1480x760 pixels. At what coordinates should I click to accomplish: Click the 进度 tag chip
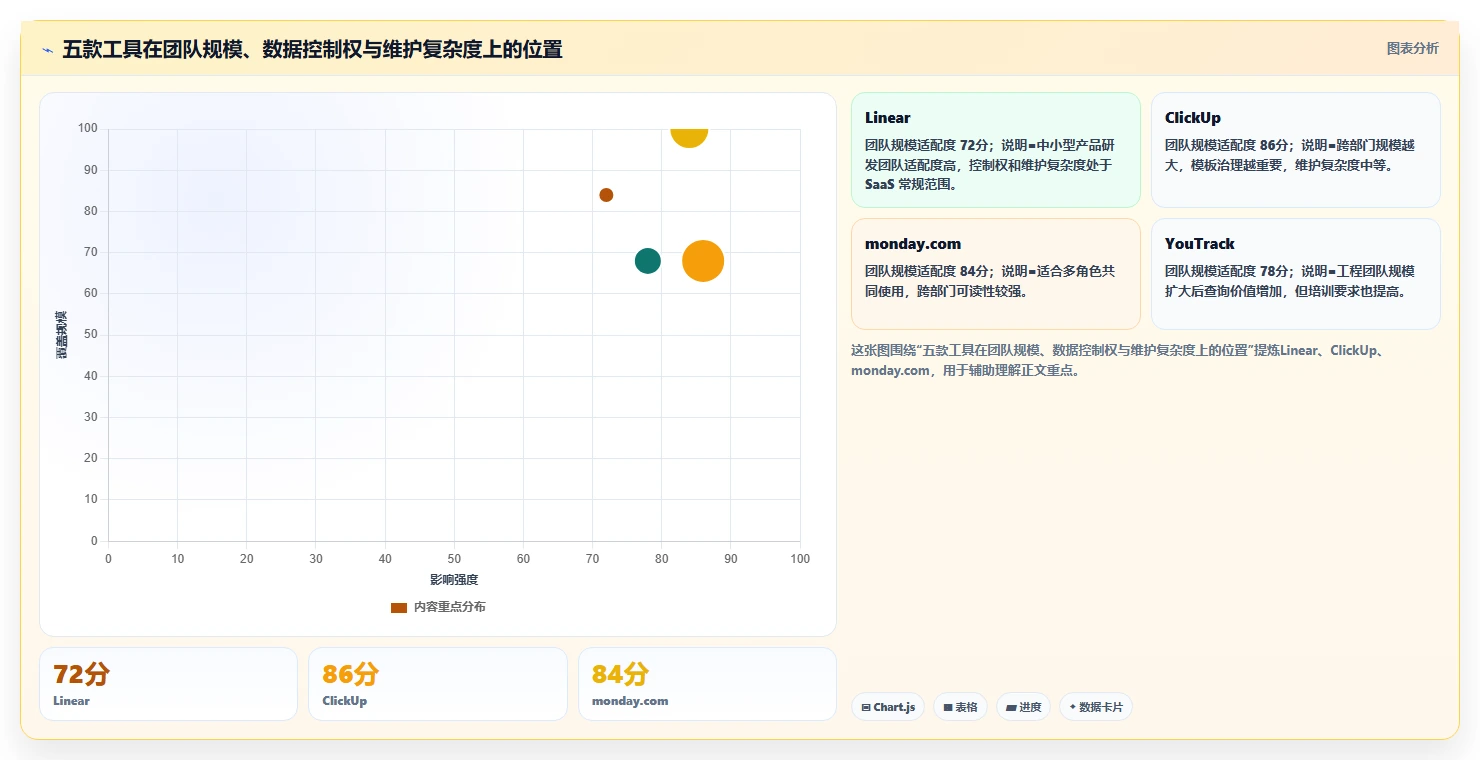tap(1023, 707)
